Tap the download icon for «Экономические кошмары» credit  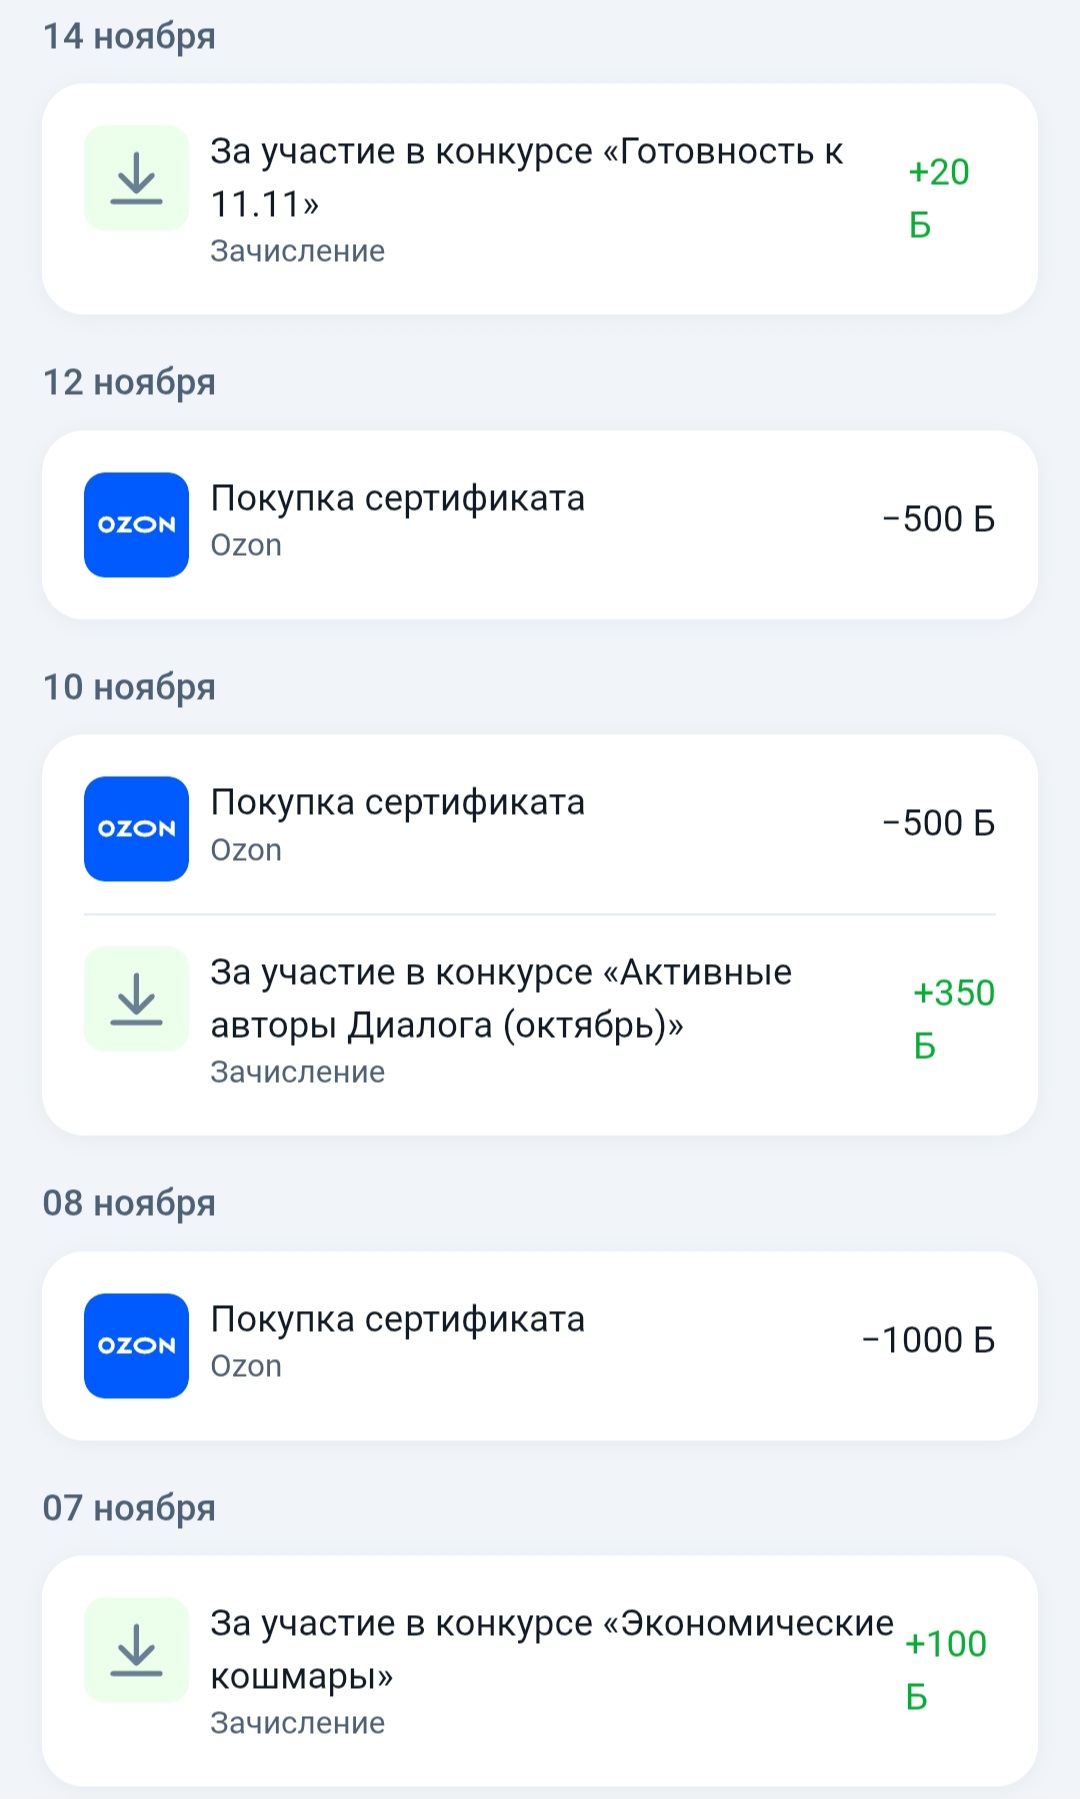tap(136, 1650)
